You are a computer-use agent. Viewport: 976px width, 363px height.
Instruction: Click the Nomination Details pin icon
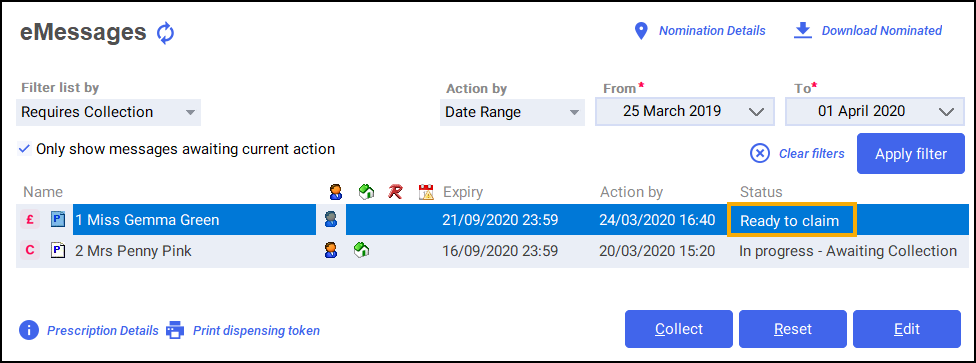click(x=640, y=31)
